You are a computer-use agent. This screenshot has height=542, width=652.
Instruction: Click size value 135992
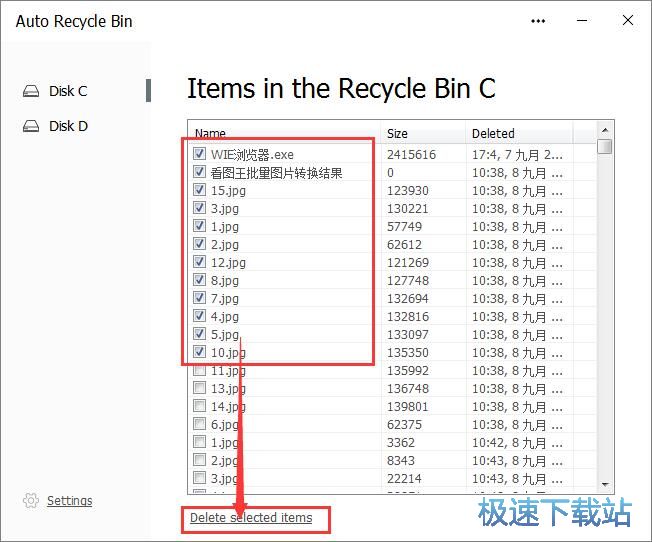(408, 371)
